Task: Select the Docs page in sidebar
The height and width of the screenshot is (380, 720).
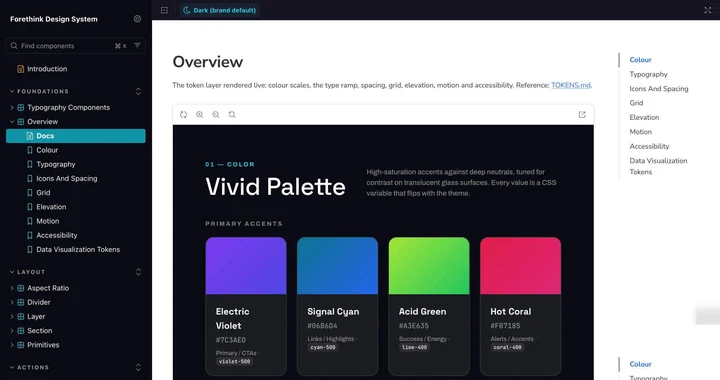Action: [76, 136]
